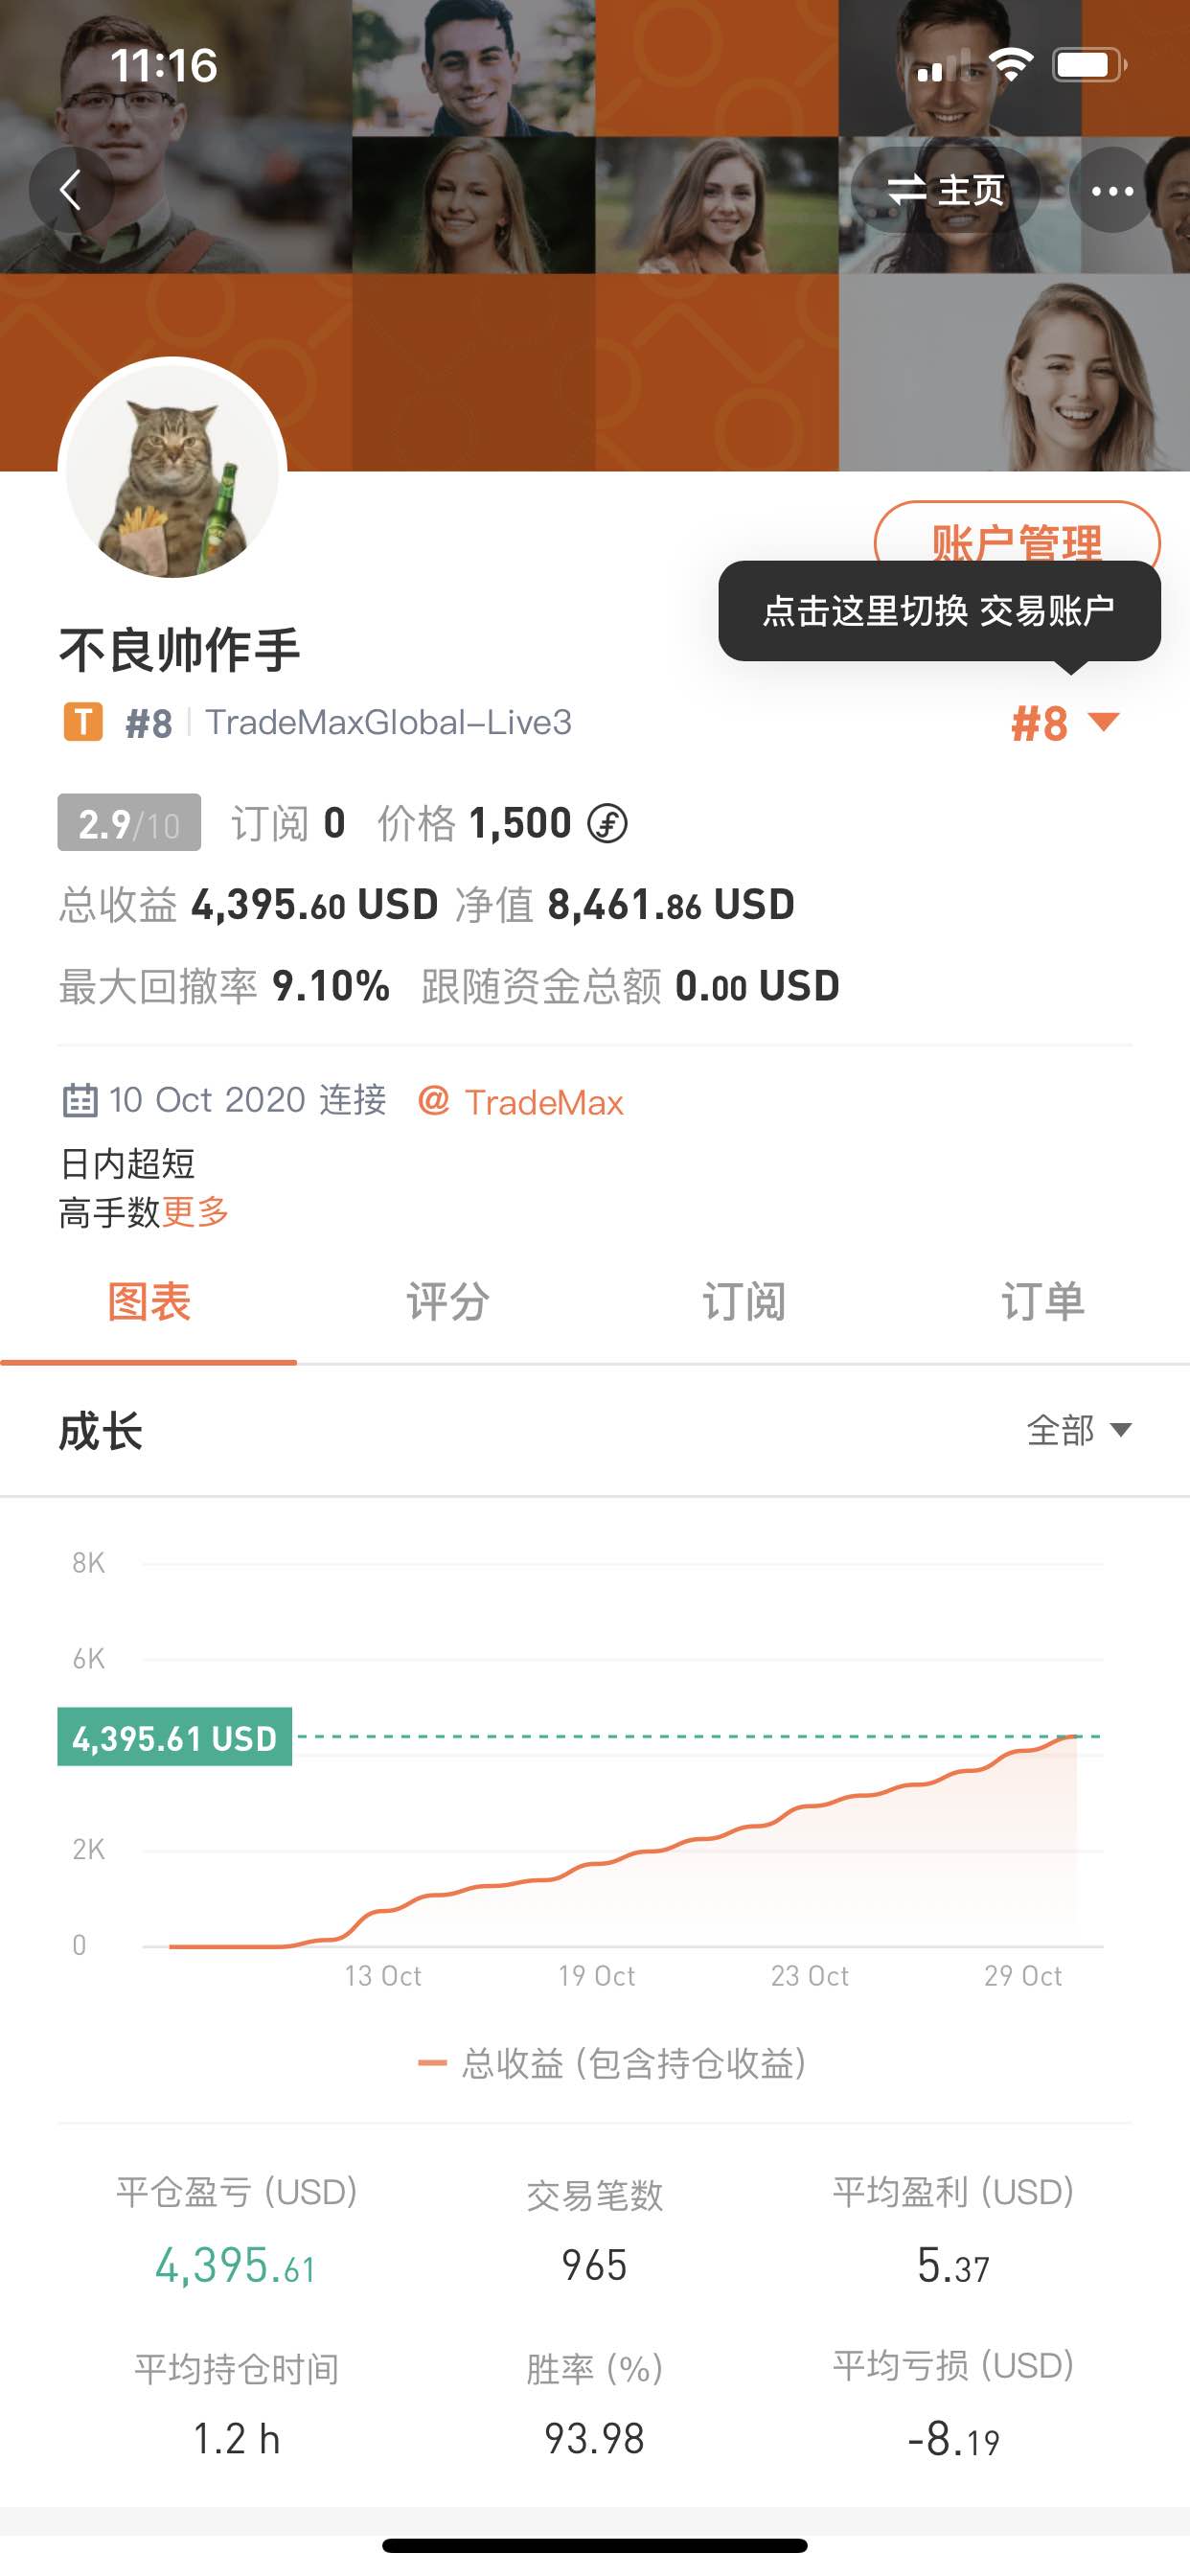Tap the back arrow icon
This screenshot has width=1190, height=2576.
click(x=70, y=190)
